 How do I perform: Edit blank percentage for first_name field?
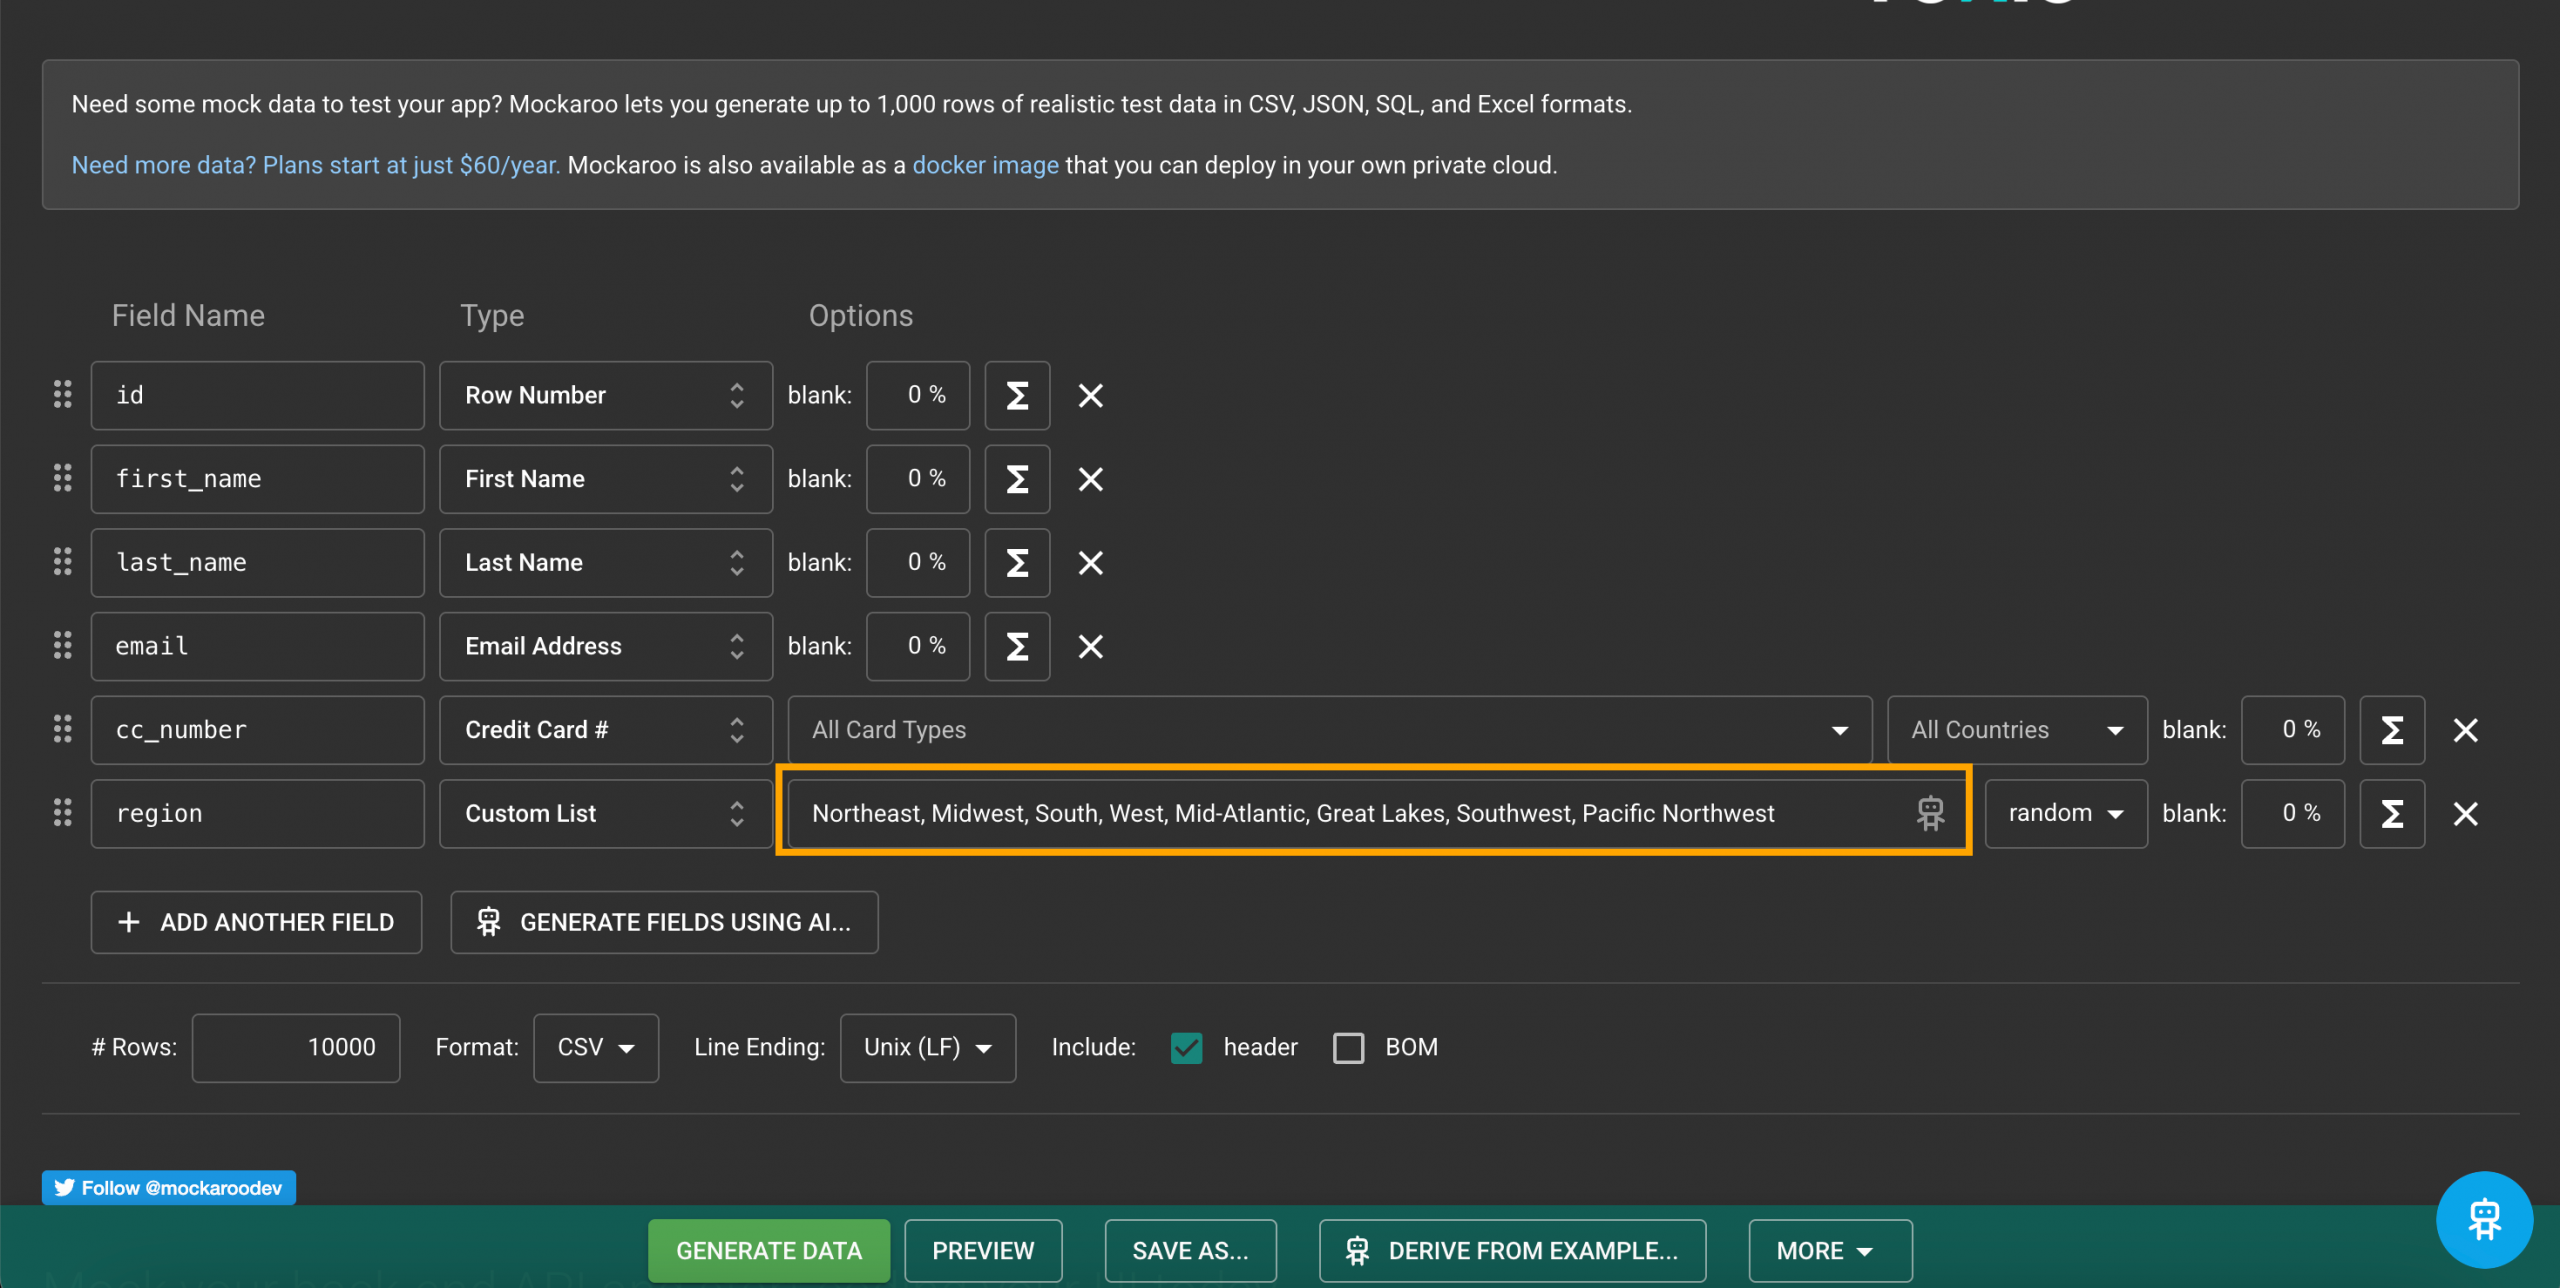(918, 479)
